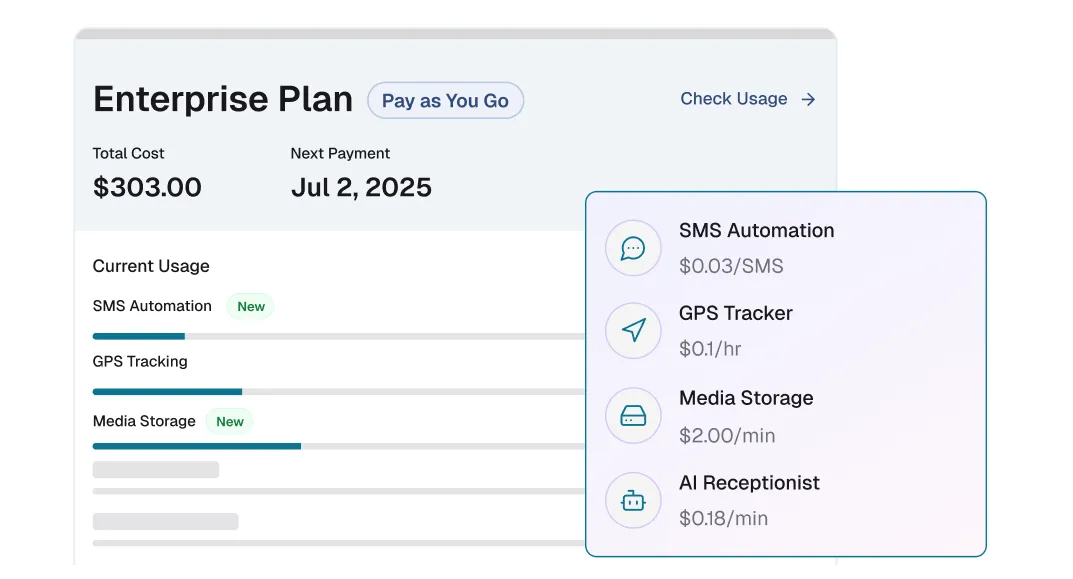Select the Current Usage heading
Viewport: 1073px width, 579px height.
(151, 266)
